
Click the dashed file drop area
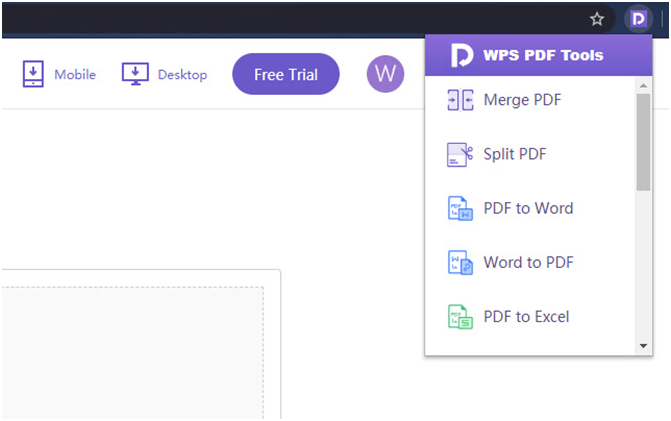pos(132,353)
